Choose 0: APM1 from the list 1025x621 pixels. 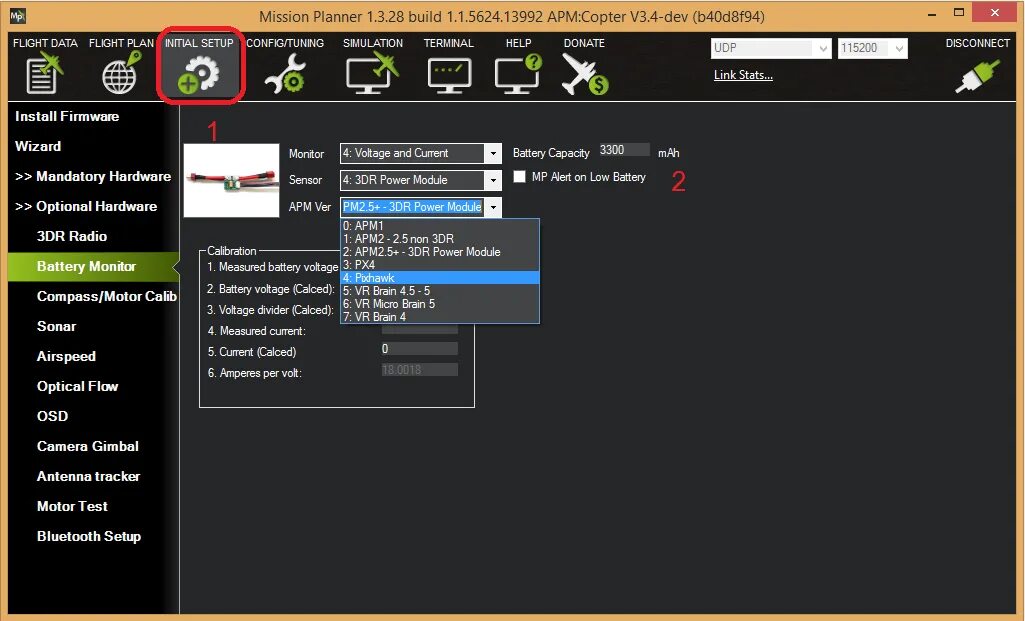[440, 226]
